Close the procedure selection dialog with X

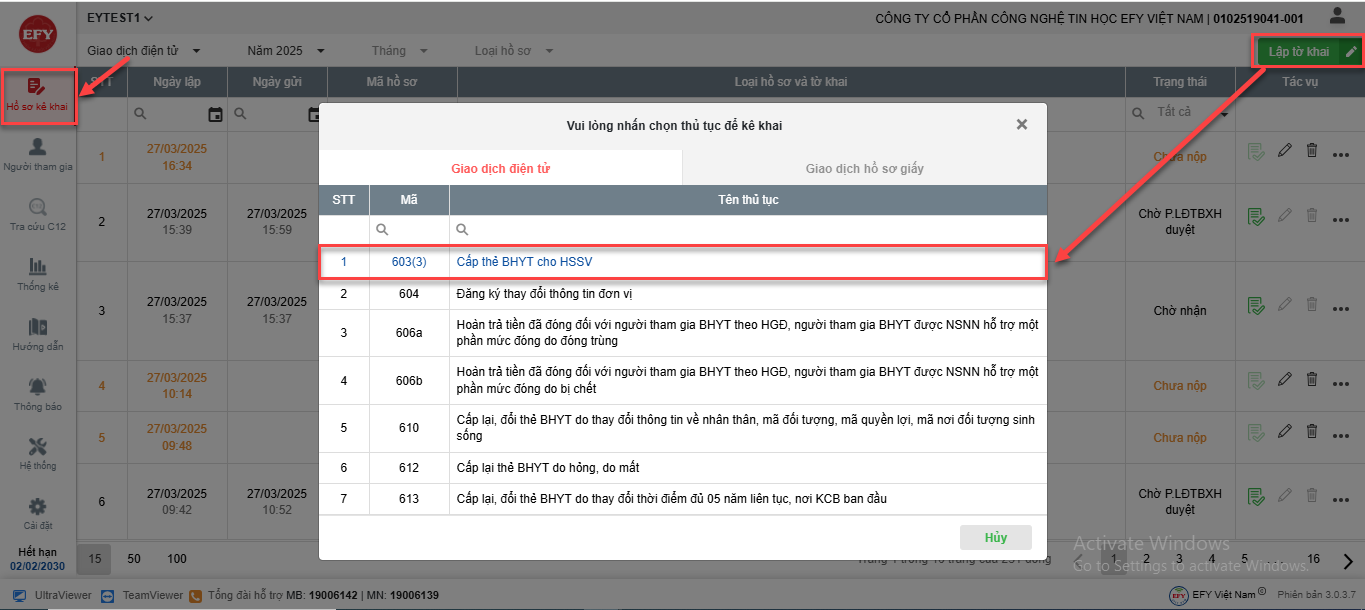click(x=1021, y=125)
